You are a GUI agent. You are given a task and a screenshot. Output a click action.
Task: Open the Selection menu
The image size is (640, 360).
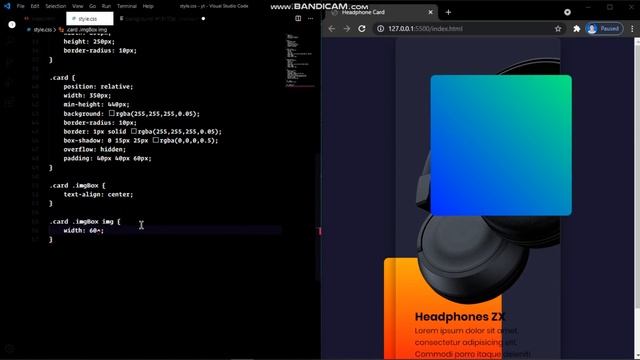tap(56, 6)
